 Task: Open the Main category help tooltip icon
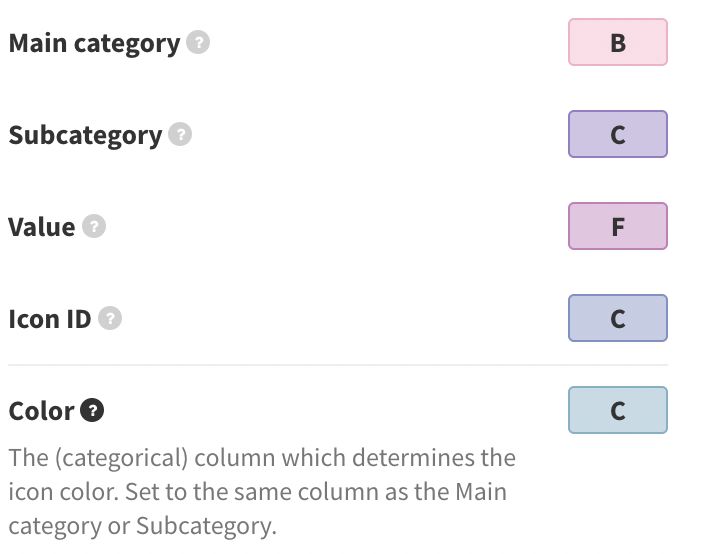click(x=198, y=43)
